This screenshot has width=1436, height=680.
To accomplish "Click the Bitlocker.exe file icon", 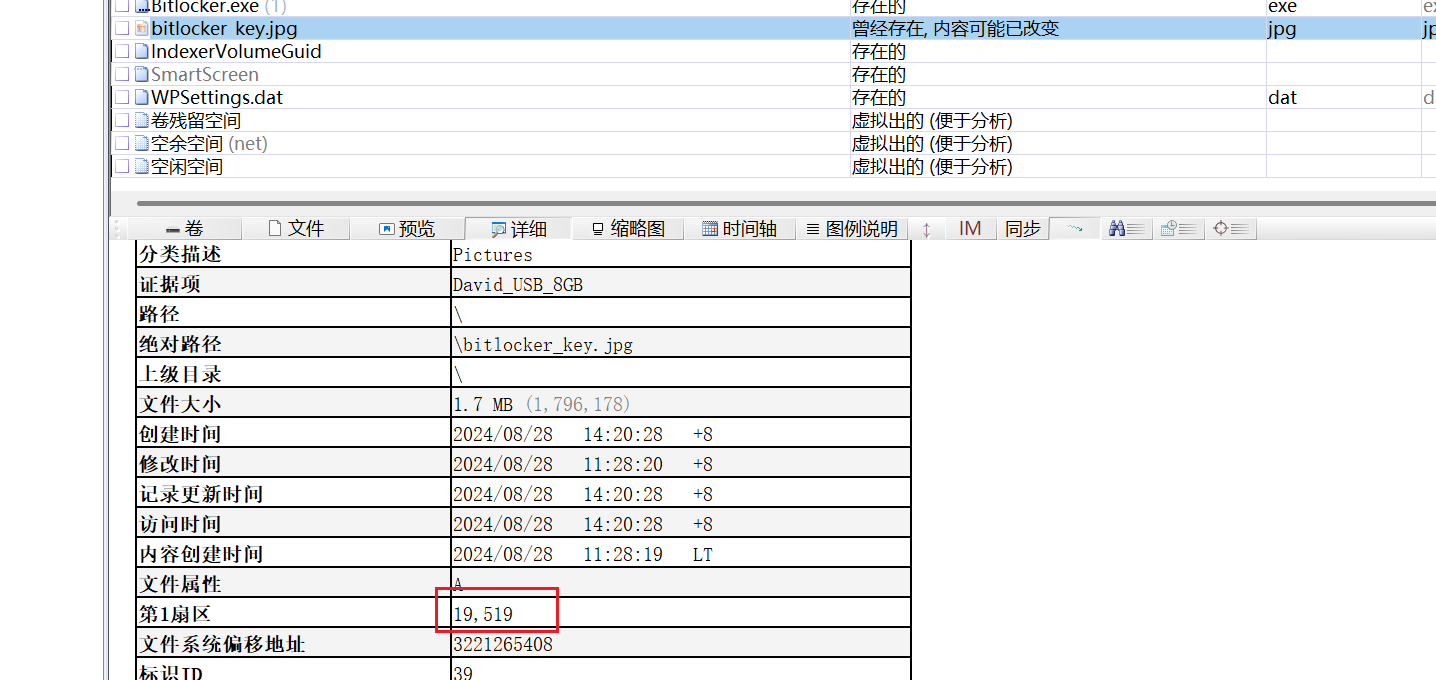I will pos(141,7).
